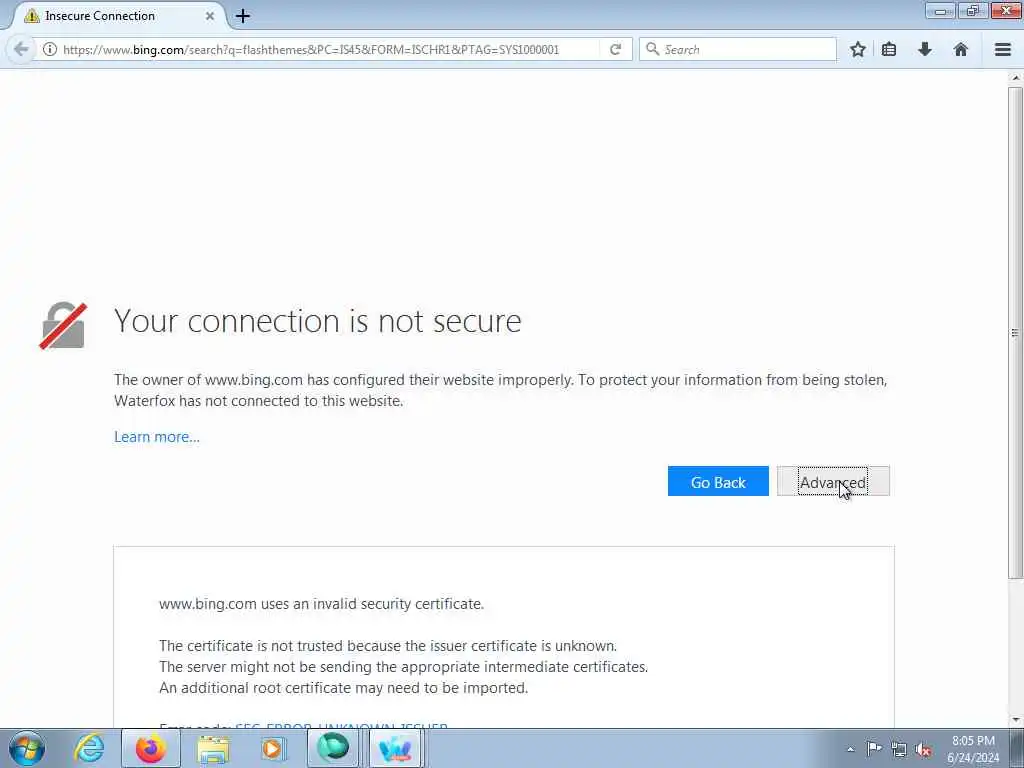
Task: Open network status tray icon
Action: [x=899, y=749]
